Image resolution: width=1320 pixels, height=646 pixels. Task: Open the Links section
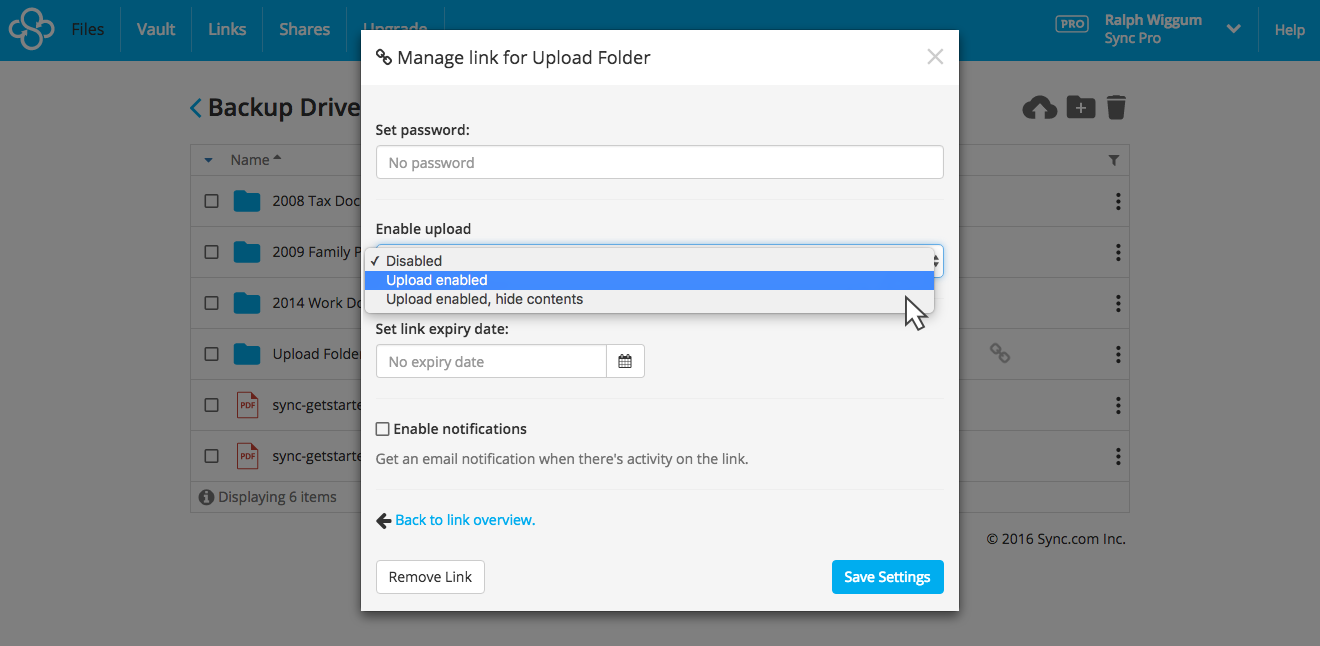[226, 29]
